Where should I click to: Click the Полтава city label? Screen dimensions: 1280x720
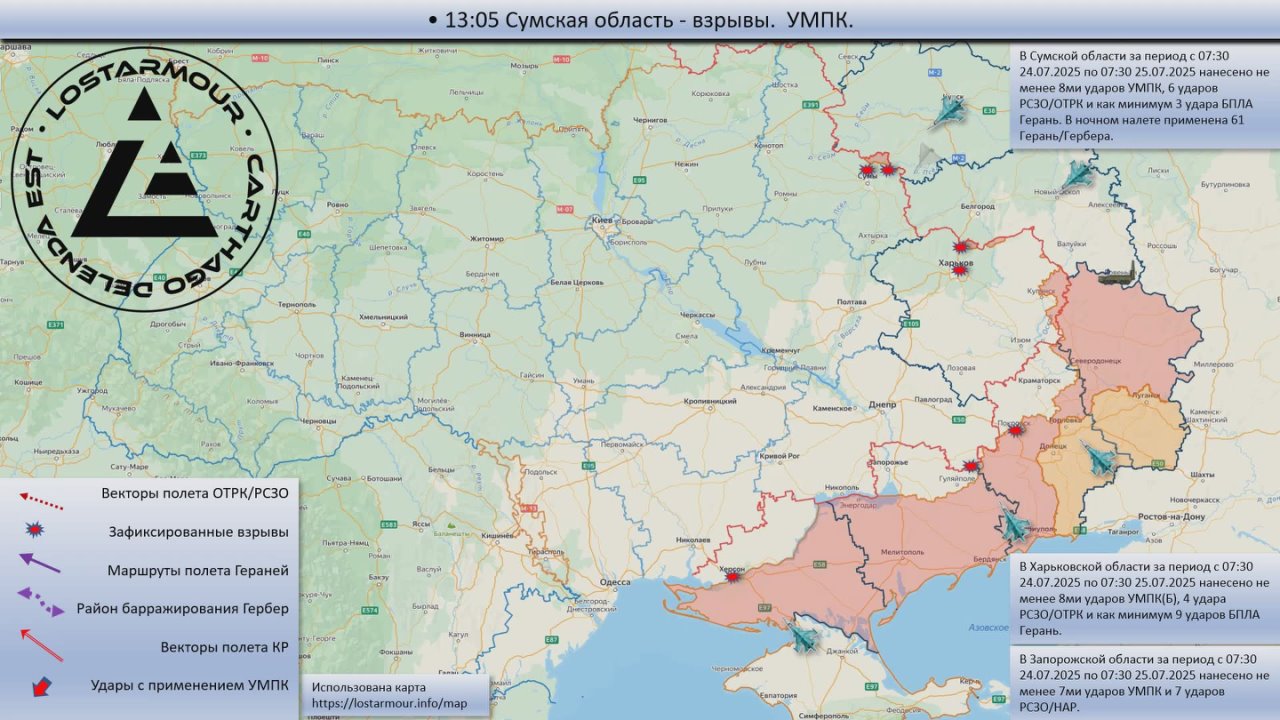point(851,301)
